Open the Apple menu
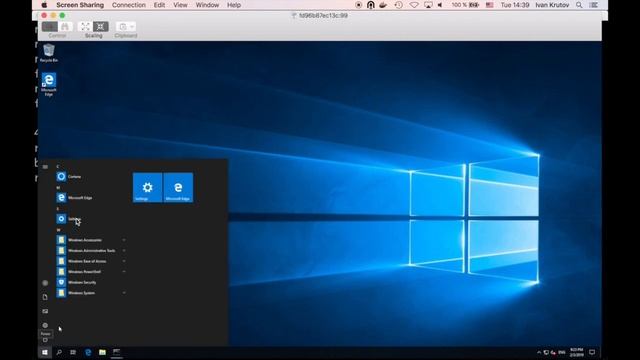The image size is (640, 360). (44, 5)
